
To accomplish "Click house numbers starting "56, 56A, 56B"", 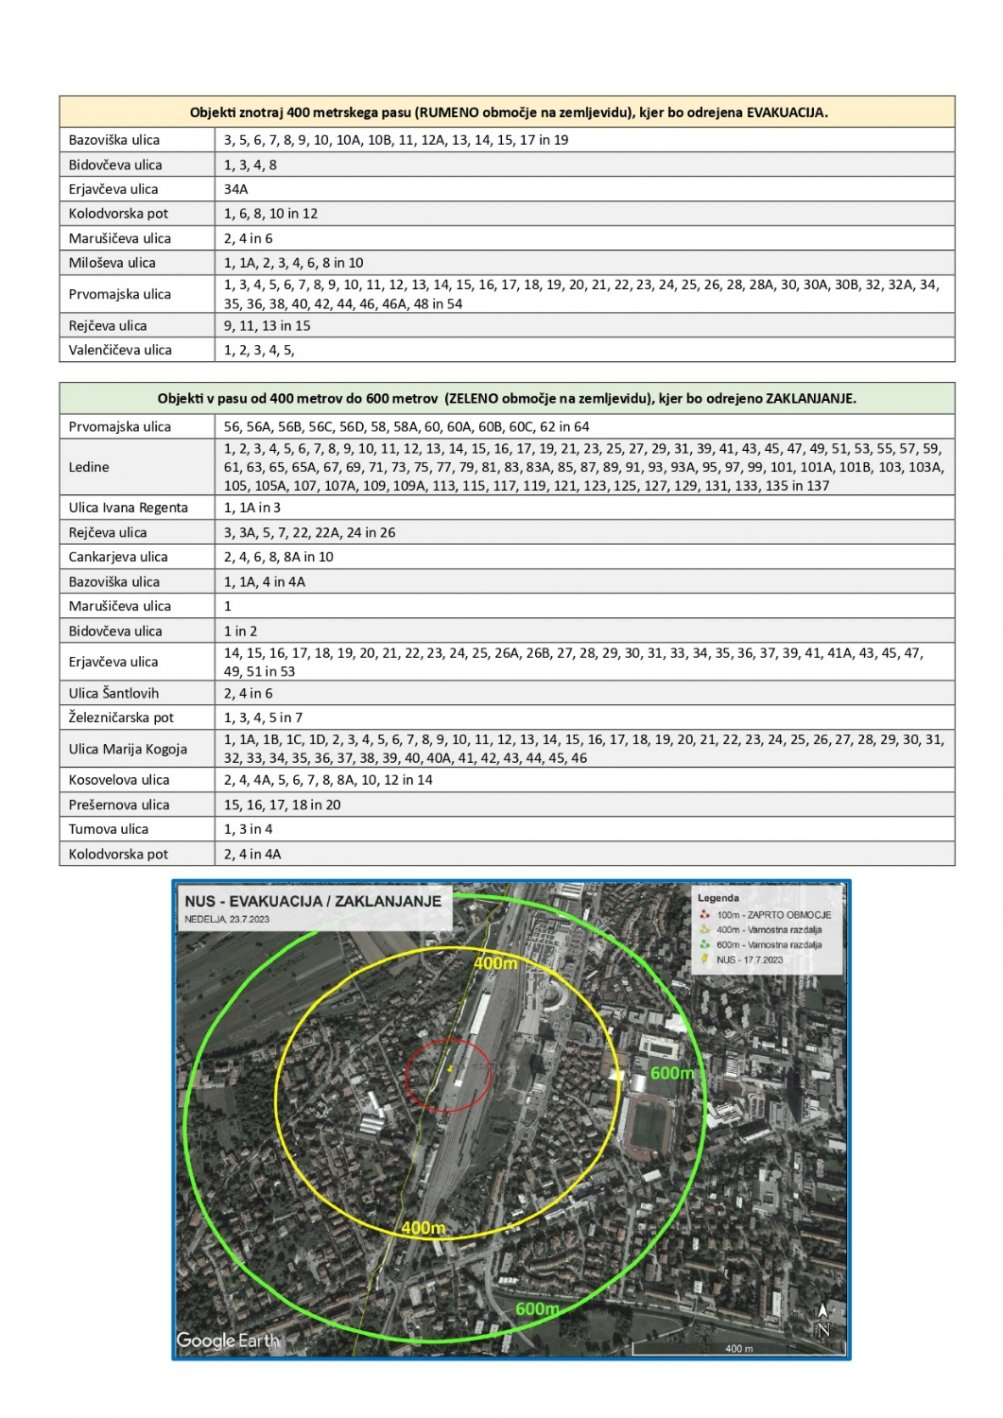I will (407, 427).
